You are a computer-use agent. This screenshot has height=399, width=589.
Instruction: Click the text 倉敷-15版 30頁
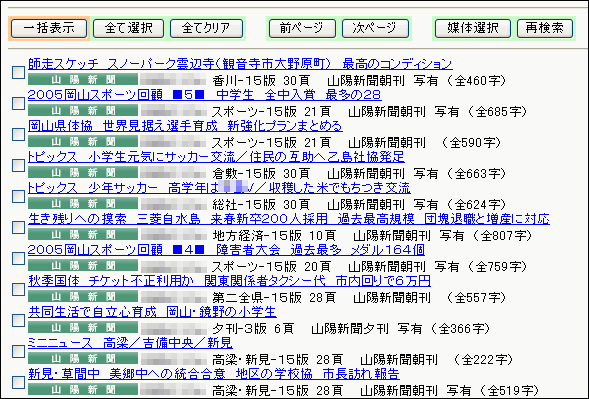pyautogui.click(x=261, y=174)
